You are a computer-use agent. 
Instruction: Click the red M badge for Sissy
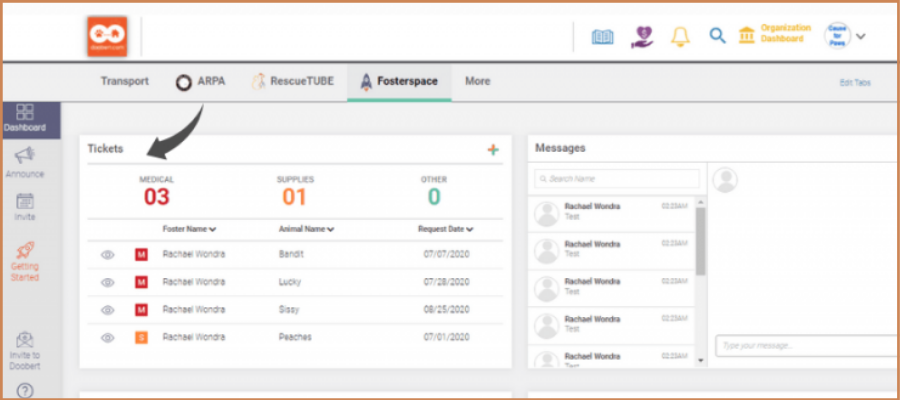pyautogui.click(x=141, y=310)
